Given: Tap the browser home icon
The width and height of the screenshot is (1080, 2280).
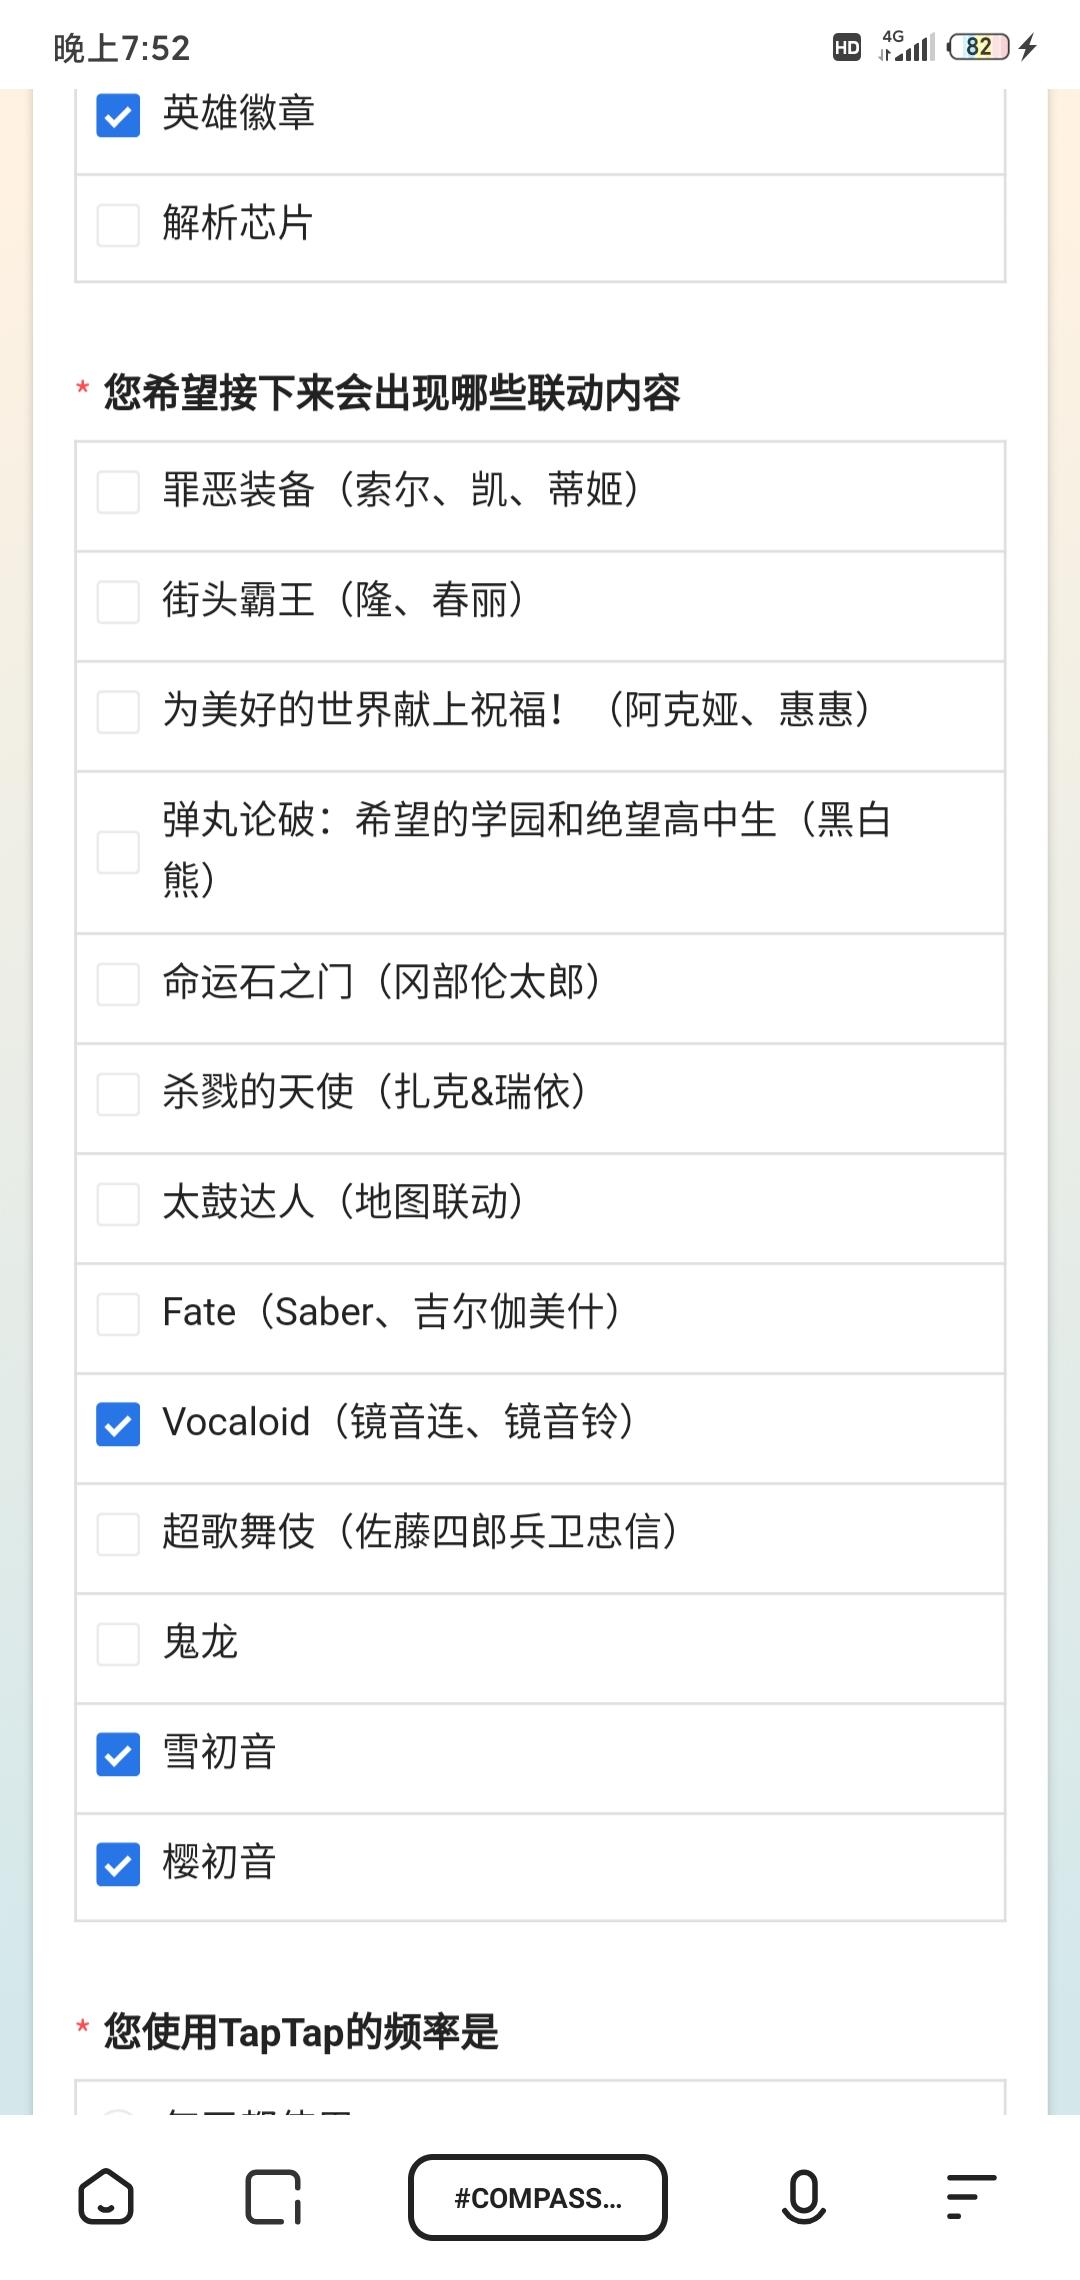Looking at the screenshot, I should pyautogui.click(x=106, y=2197).
